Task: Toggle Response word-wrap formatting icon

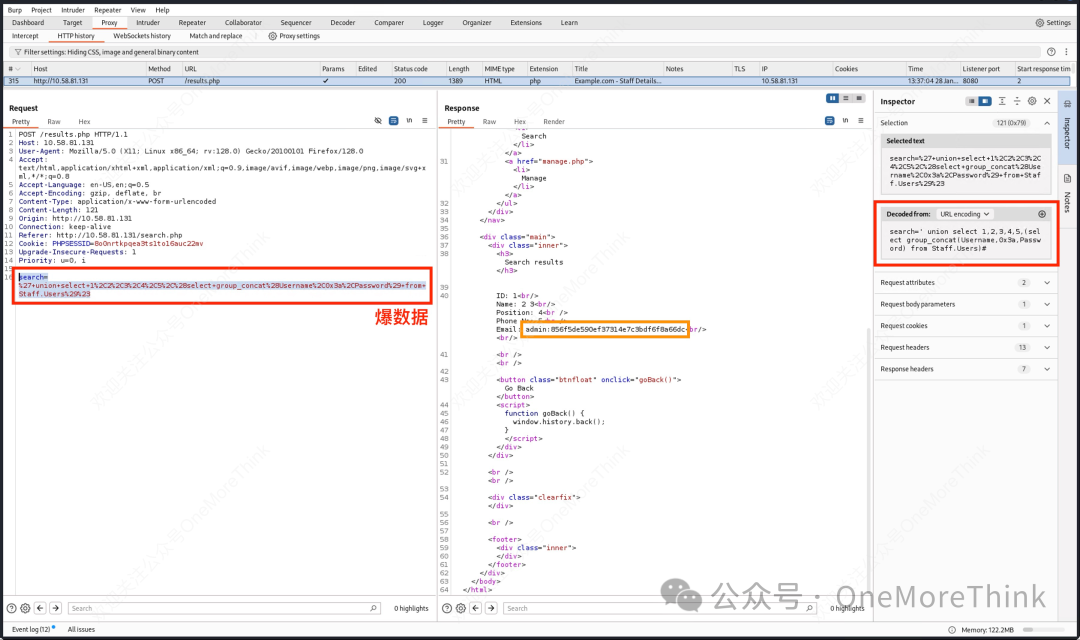Action: tap(829, 121)
